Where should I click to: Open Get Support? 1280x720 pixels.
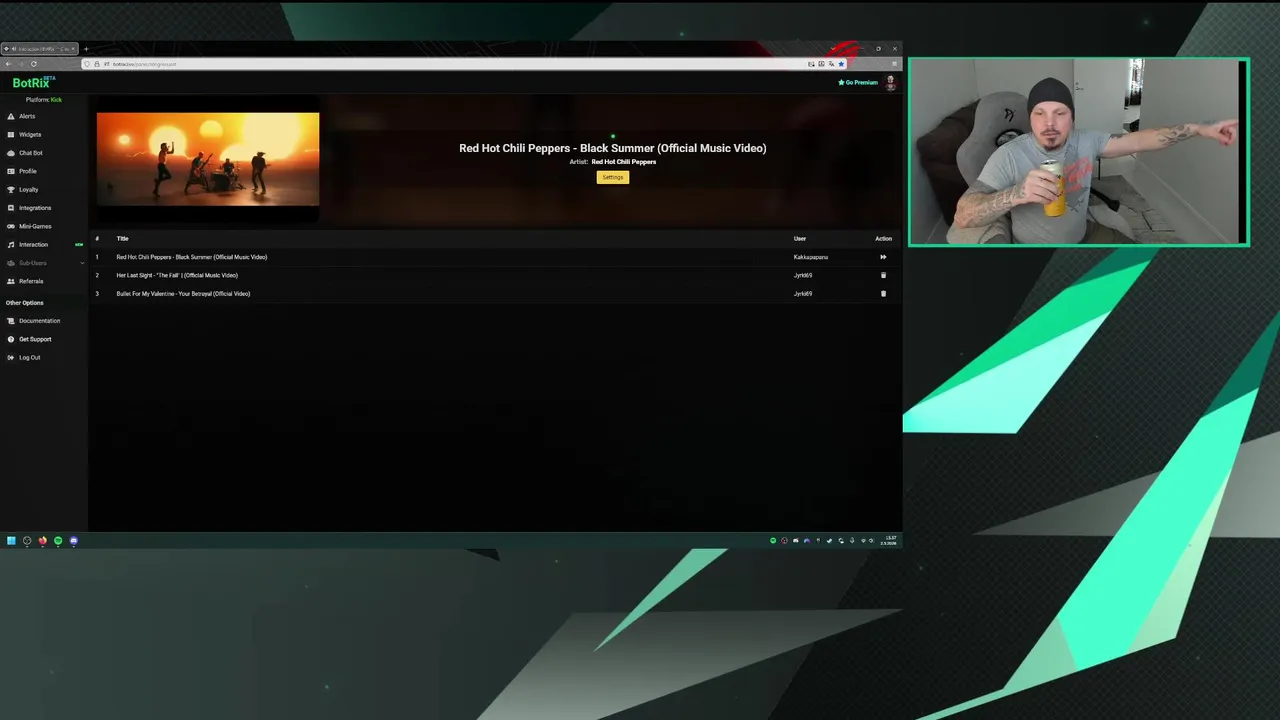coord(29,339)
